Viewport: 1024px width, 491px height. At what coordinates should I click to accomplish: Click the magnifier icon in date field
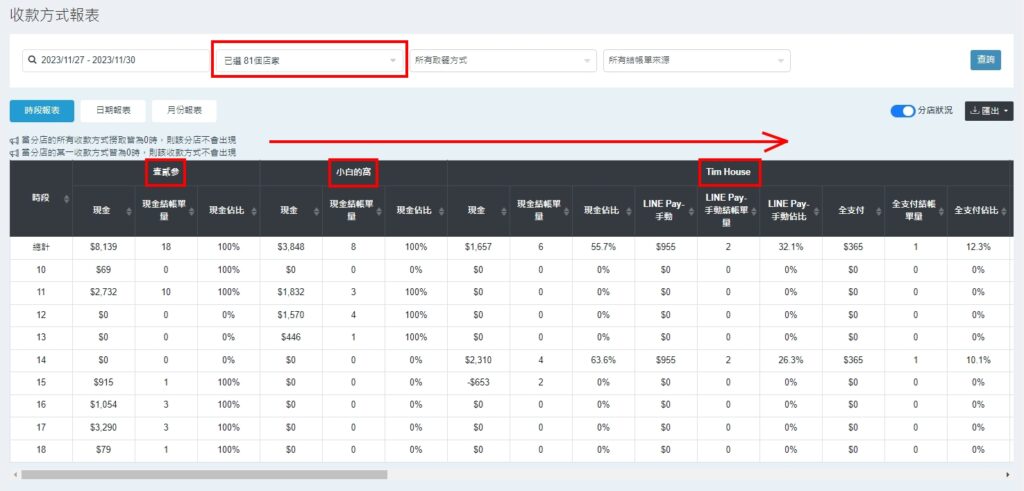pos(33,60)
